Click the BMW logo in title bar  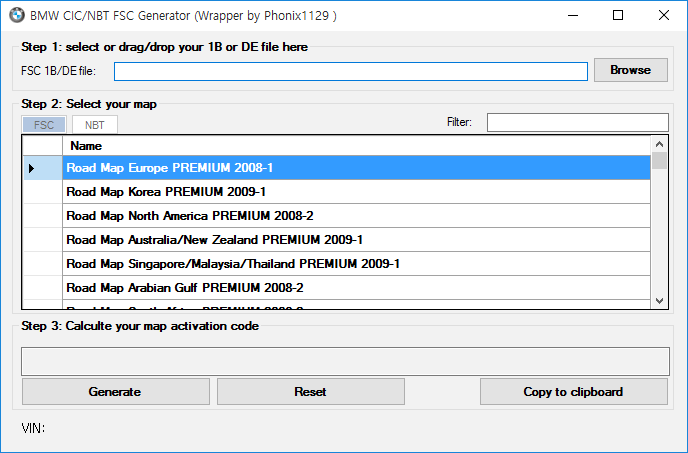point(17,15)
